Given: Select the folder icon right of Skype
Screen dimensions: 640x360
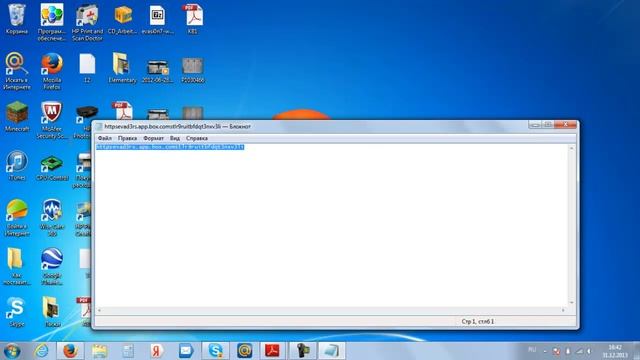Looking at the screenshot, I should [52, 312].
